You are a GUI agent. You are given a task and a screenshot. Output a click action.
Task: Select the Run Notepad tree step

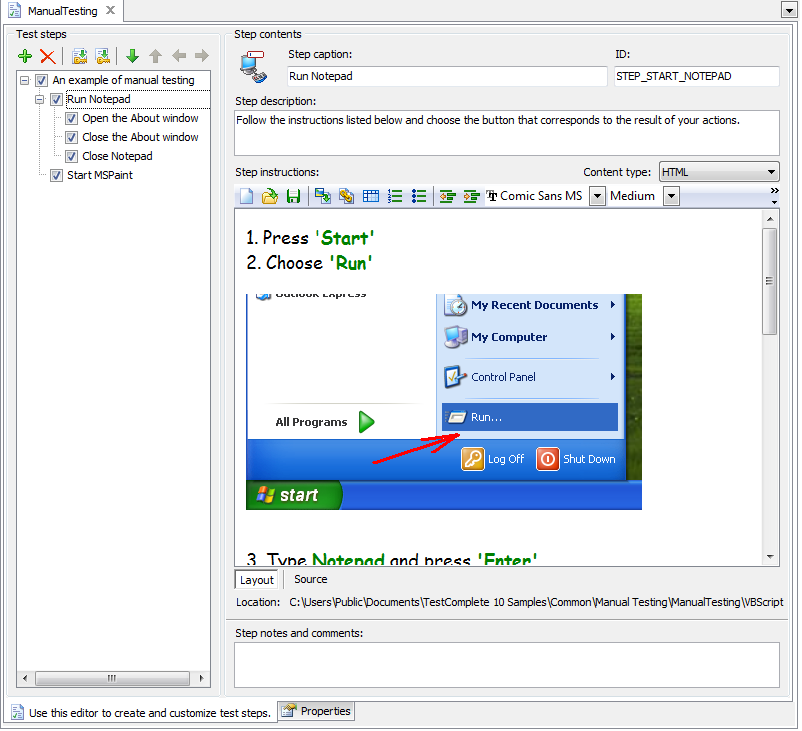tap(99, 99)
